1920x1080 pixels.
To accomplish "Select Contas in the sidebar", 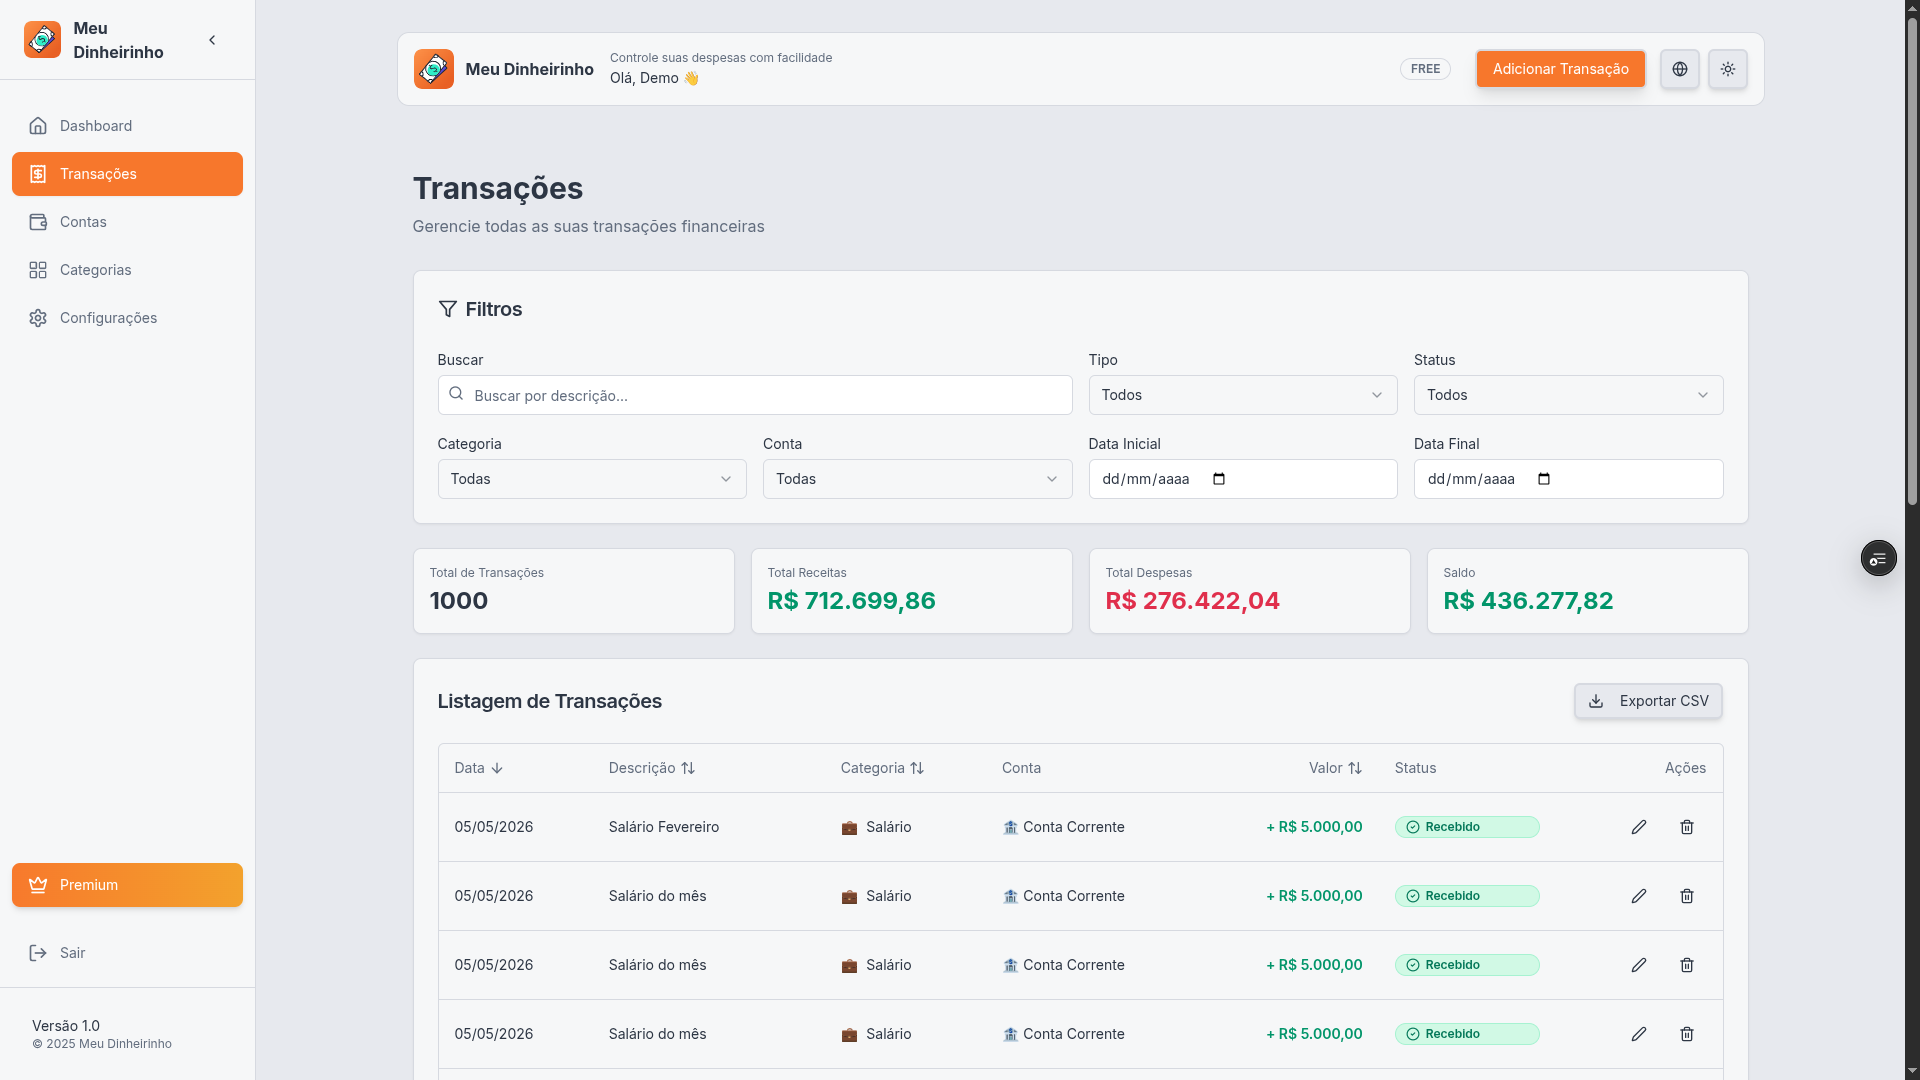I will tap(83, 221).
